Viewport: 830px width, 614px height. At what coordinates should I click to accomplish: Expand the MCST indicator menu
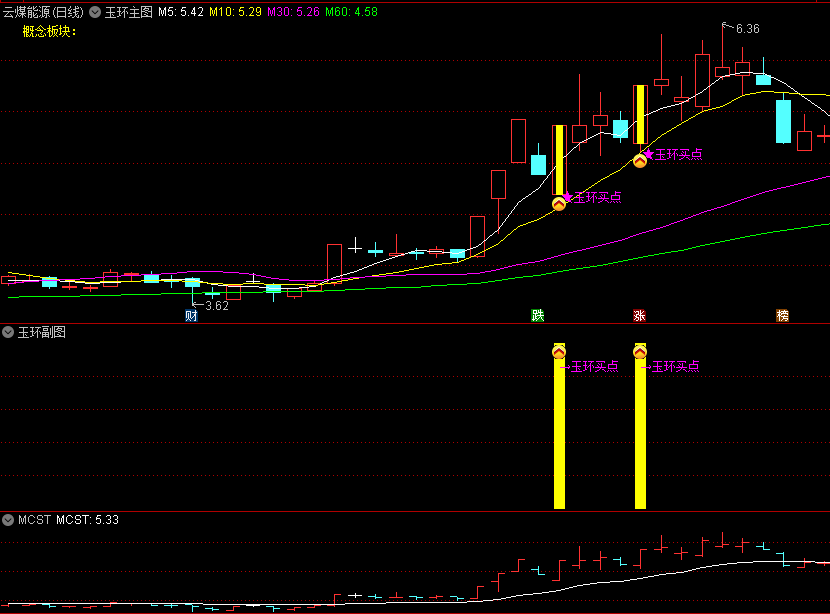[x=8, y=520]
